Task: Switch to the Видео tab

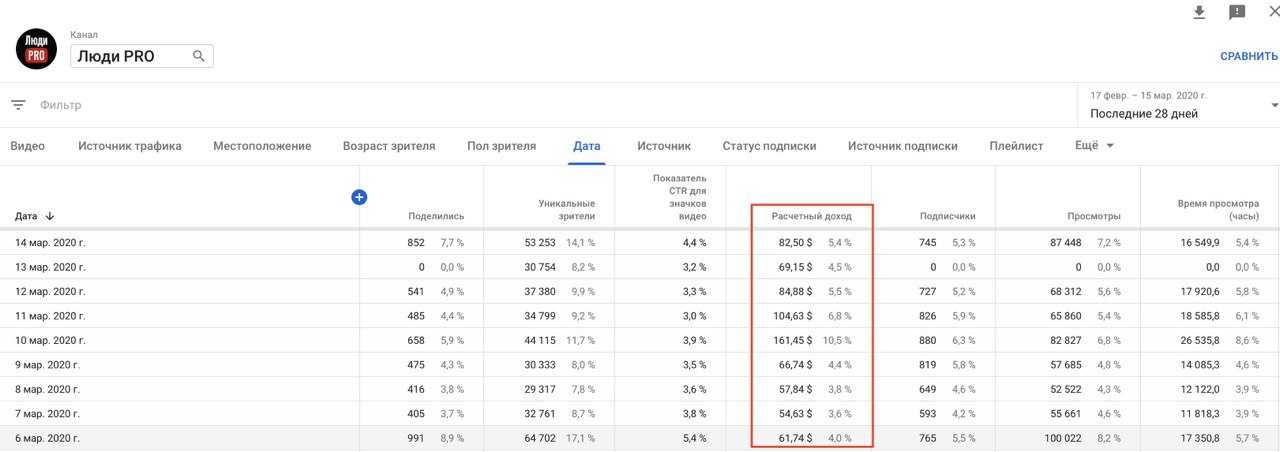Action: tap(28, 146)
